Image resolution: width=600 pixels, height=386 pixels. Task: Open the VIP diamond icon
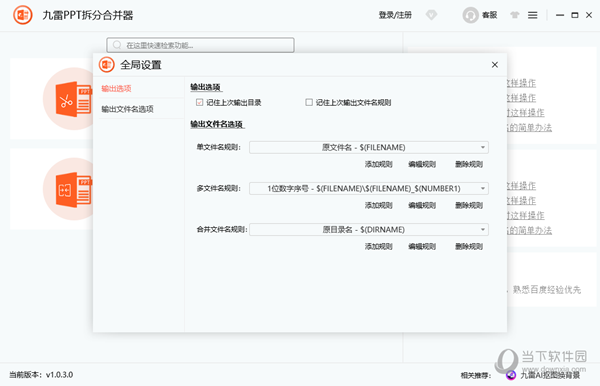[x=431, y=15]
